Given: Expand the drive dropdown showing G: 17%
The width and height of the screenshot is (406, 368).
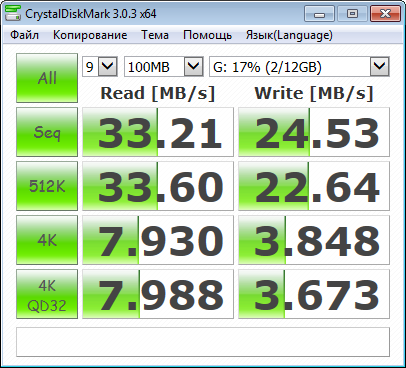Looking at the screenshot, I should (380, 67).
